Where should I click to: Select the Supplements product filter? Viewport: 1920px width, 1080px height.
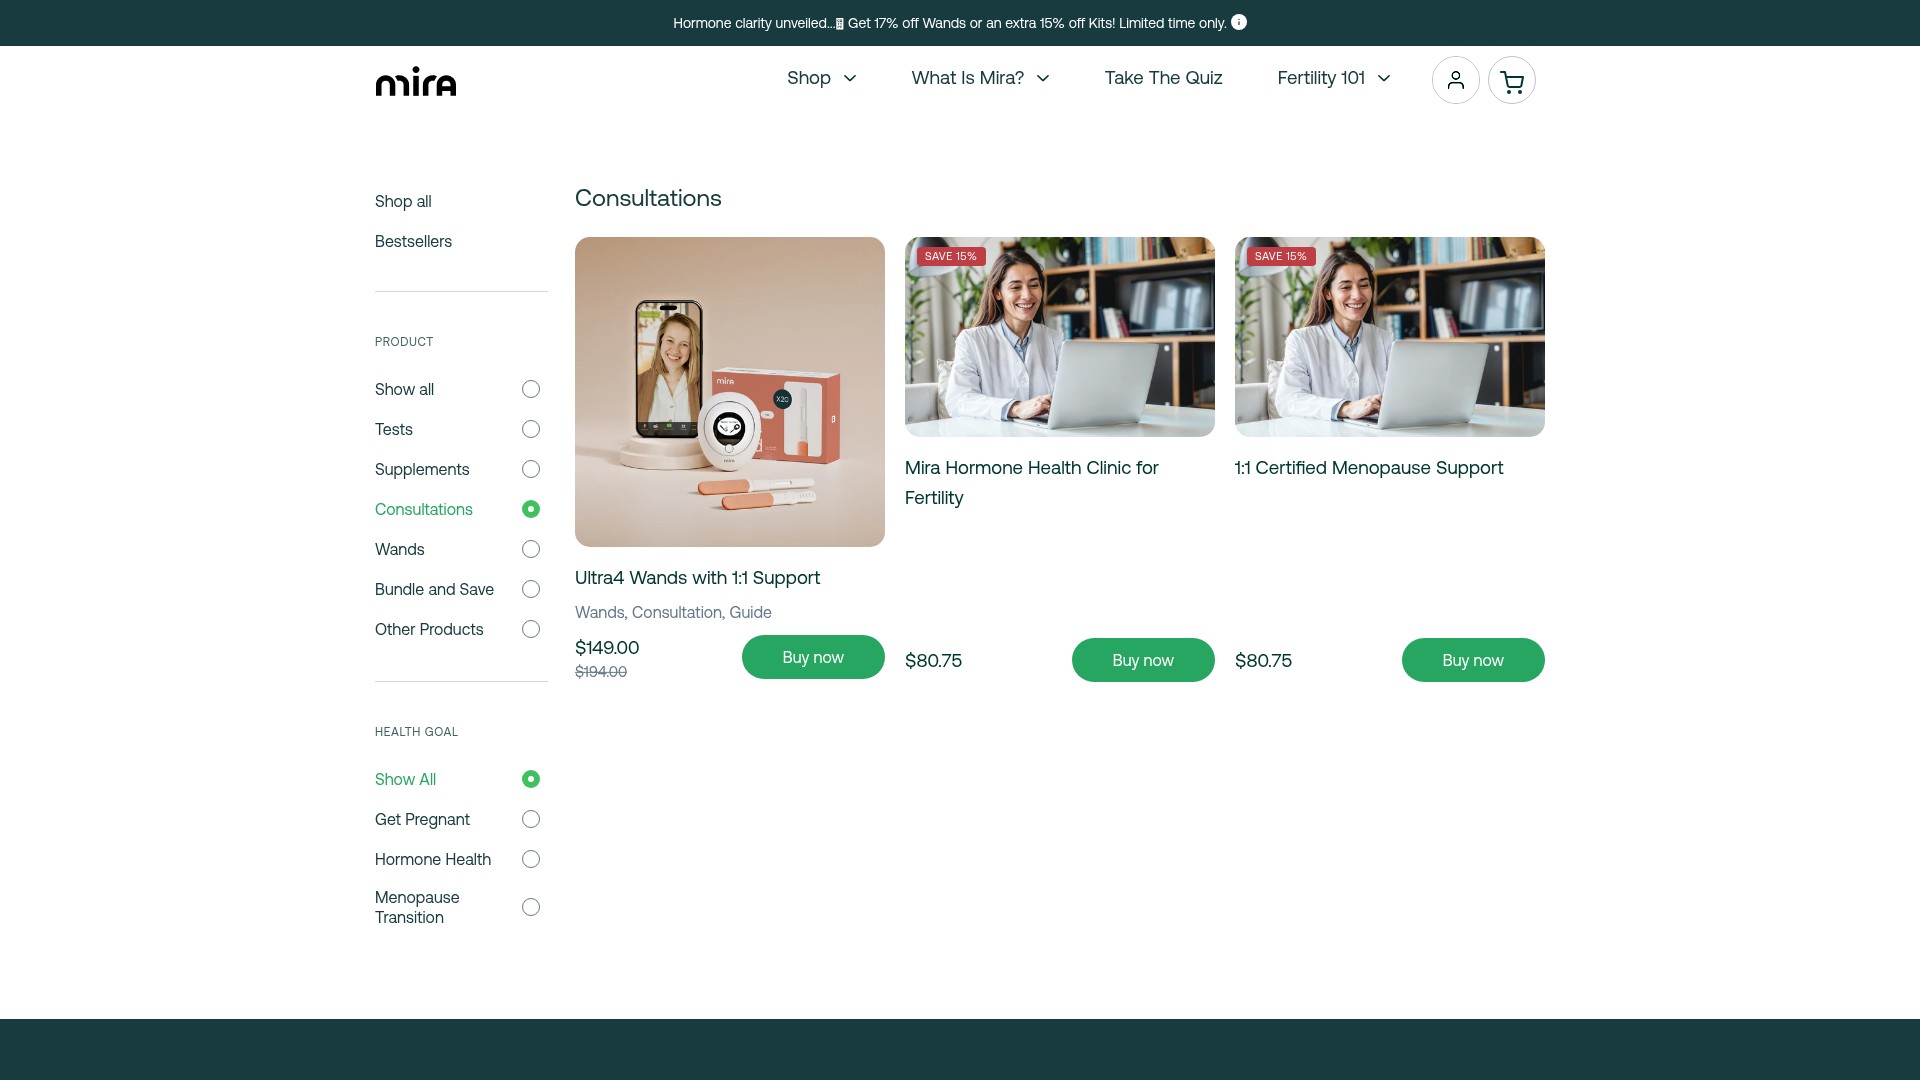tap(457, 469)
